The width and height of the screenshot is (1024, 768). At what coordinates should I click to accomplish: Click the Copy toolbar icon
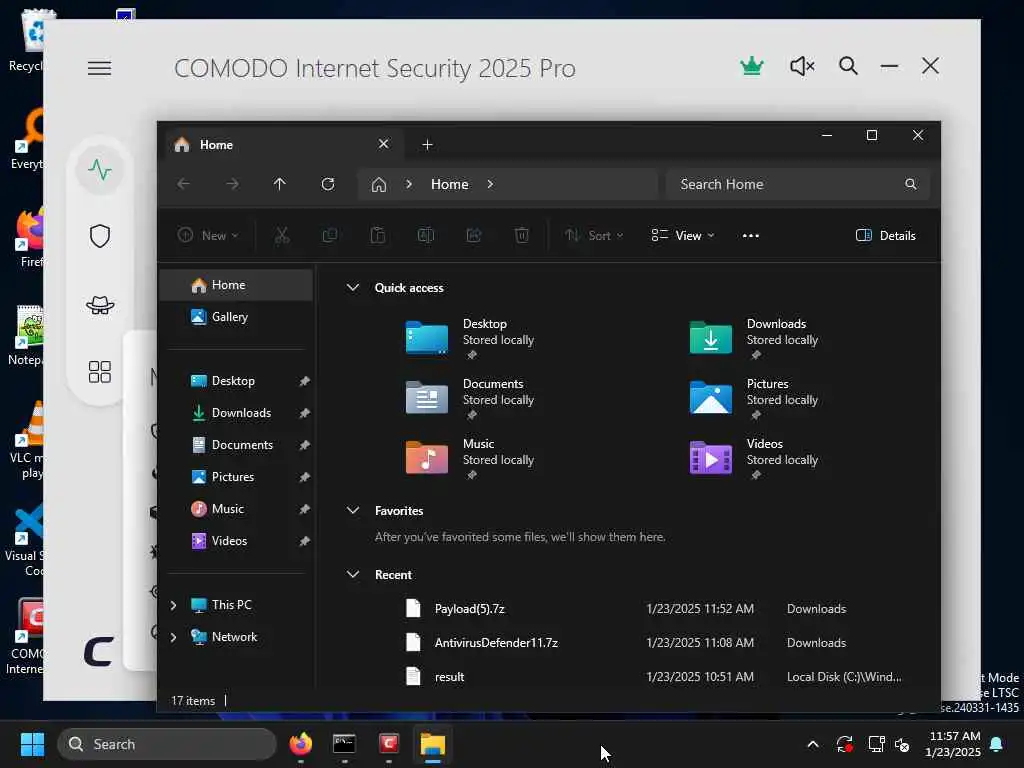[330, 235]
